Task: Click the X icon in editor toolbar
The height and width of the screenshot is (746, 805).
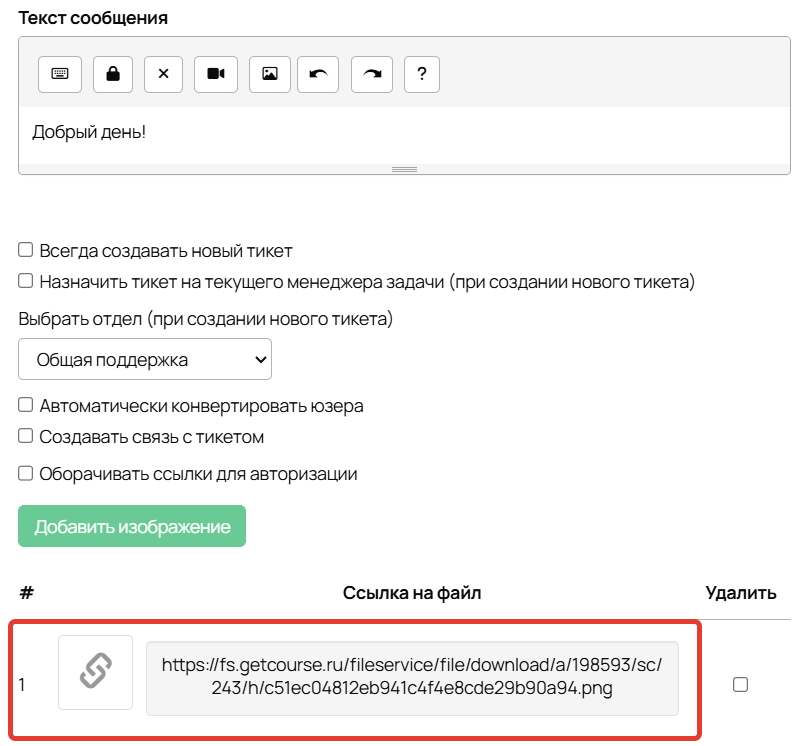Action: click(x=164, y=74)
